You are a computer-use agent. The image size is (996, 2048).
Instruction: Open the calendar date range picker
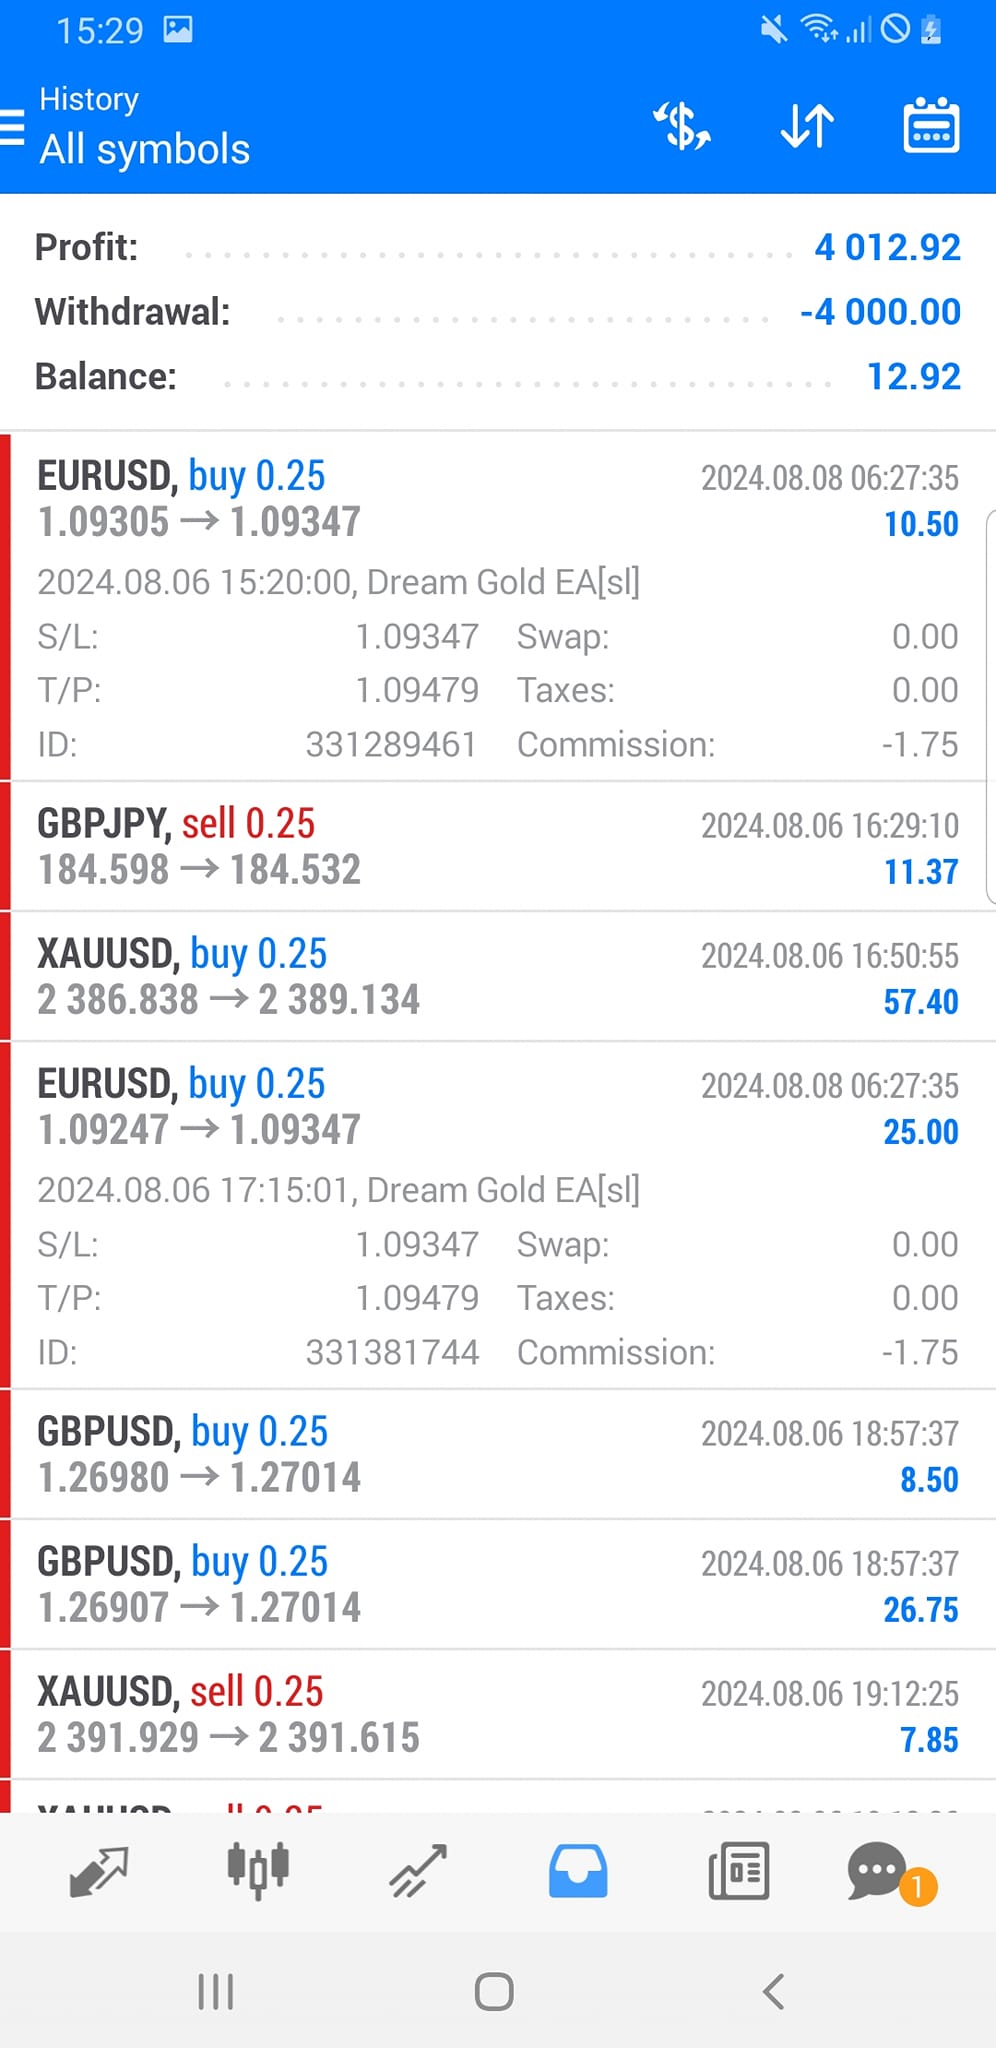(x=931, y=127)
